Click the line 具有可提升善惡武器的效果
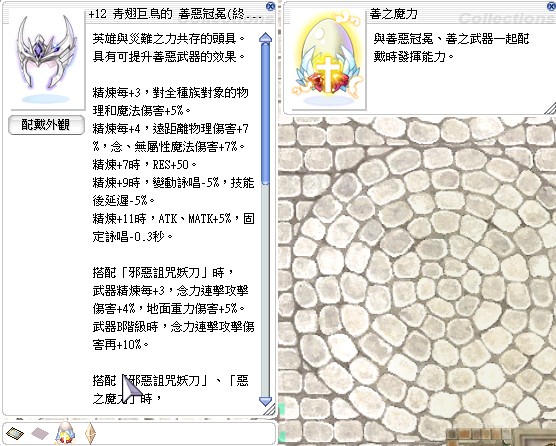This screenshot has height=446, width=556. [169, 57]
